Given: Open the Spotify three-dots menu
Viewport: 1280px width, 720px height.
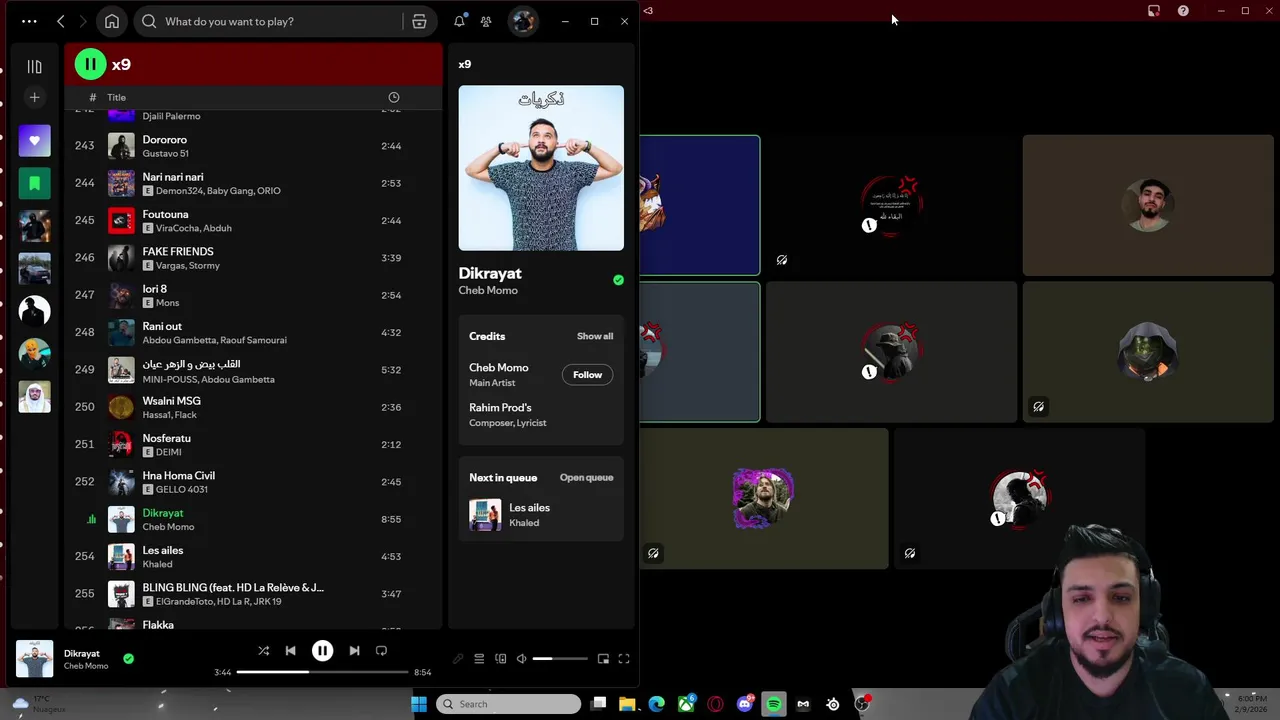Looking at the screenshot, I should [29, 21].
